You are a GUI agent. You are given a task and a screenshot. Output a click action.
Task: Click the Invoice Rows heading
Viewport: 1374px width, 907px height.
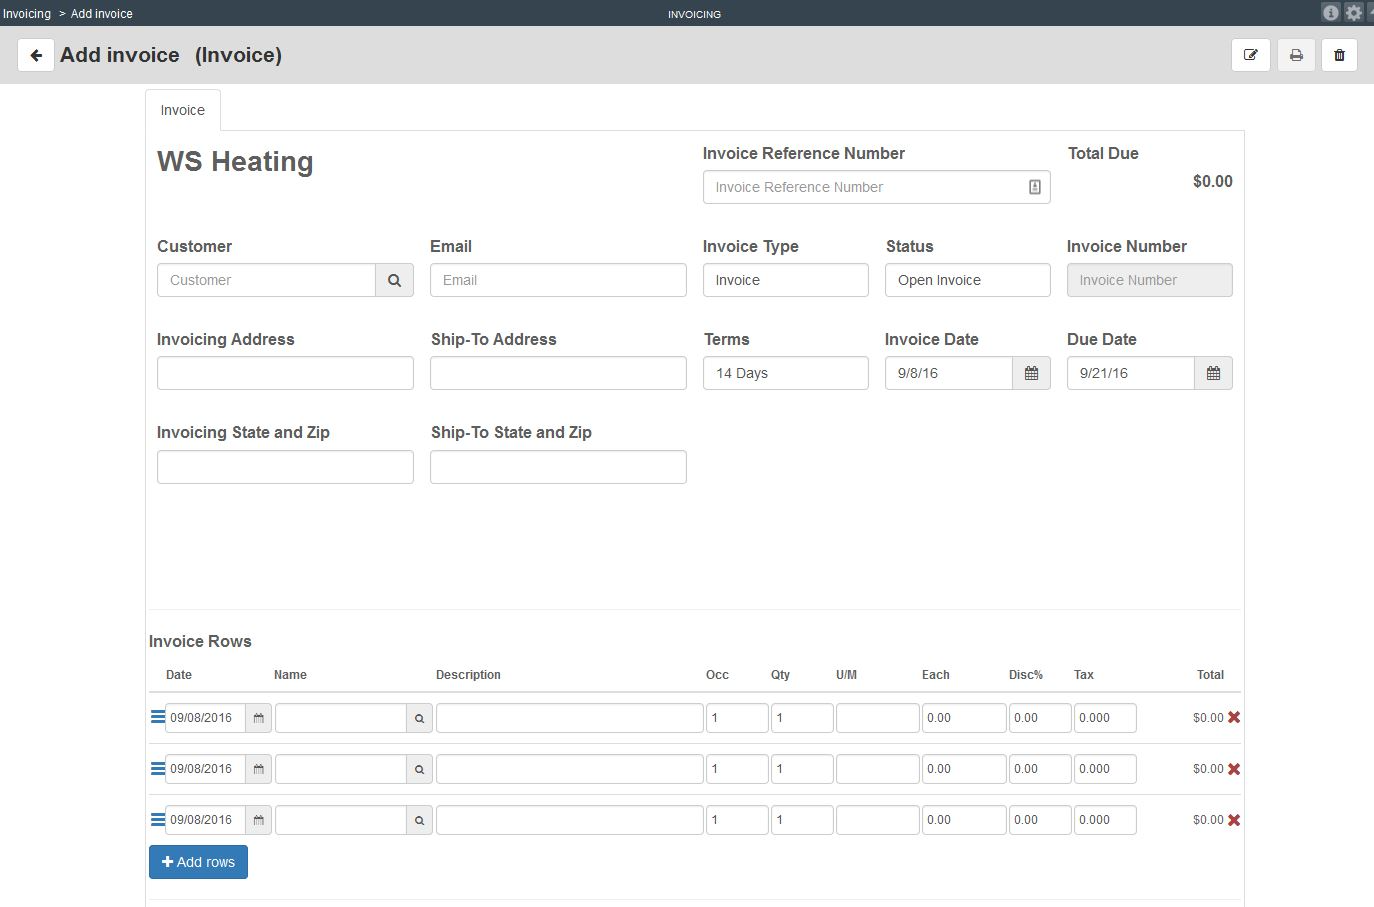[x=200, y=641]
